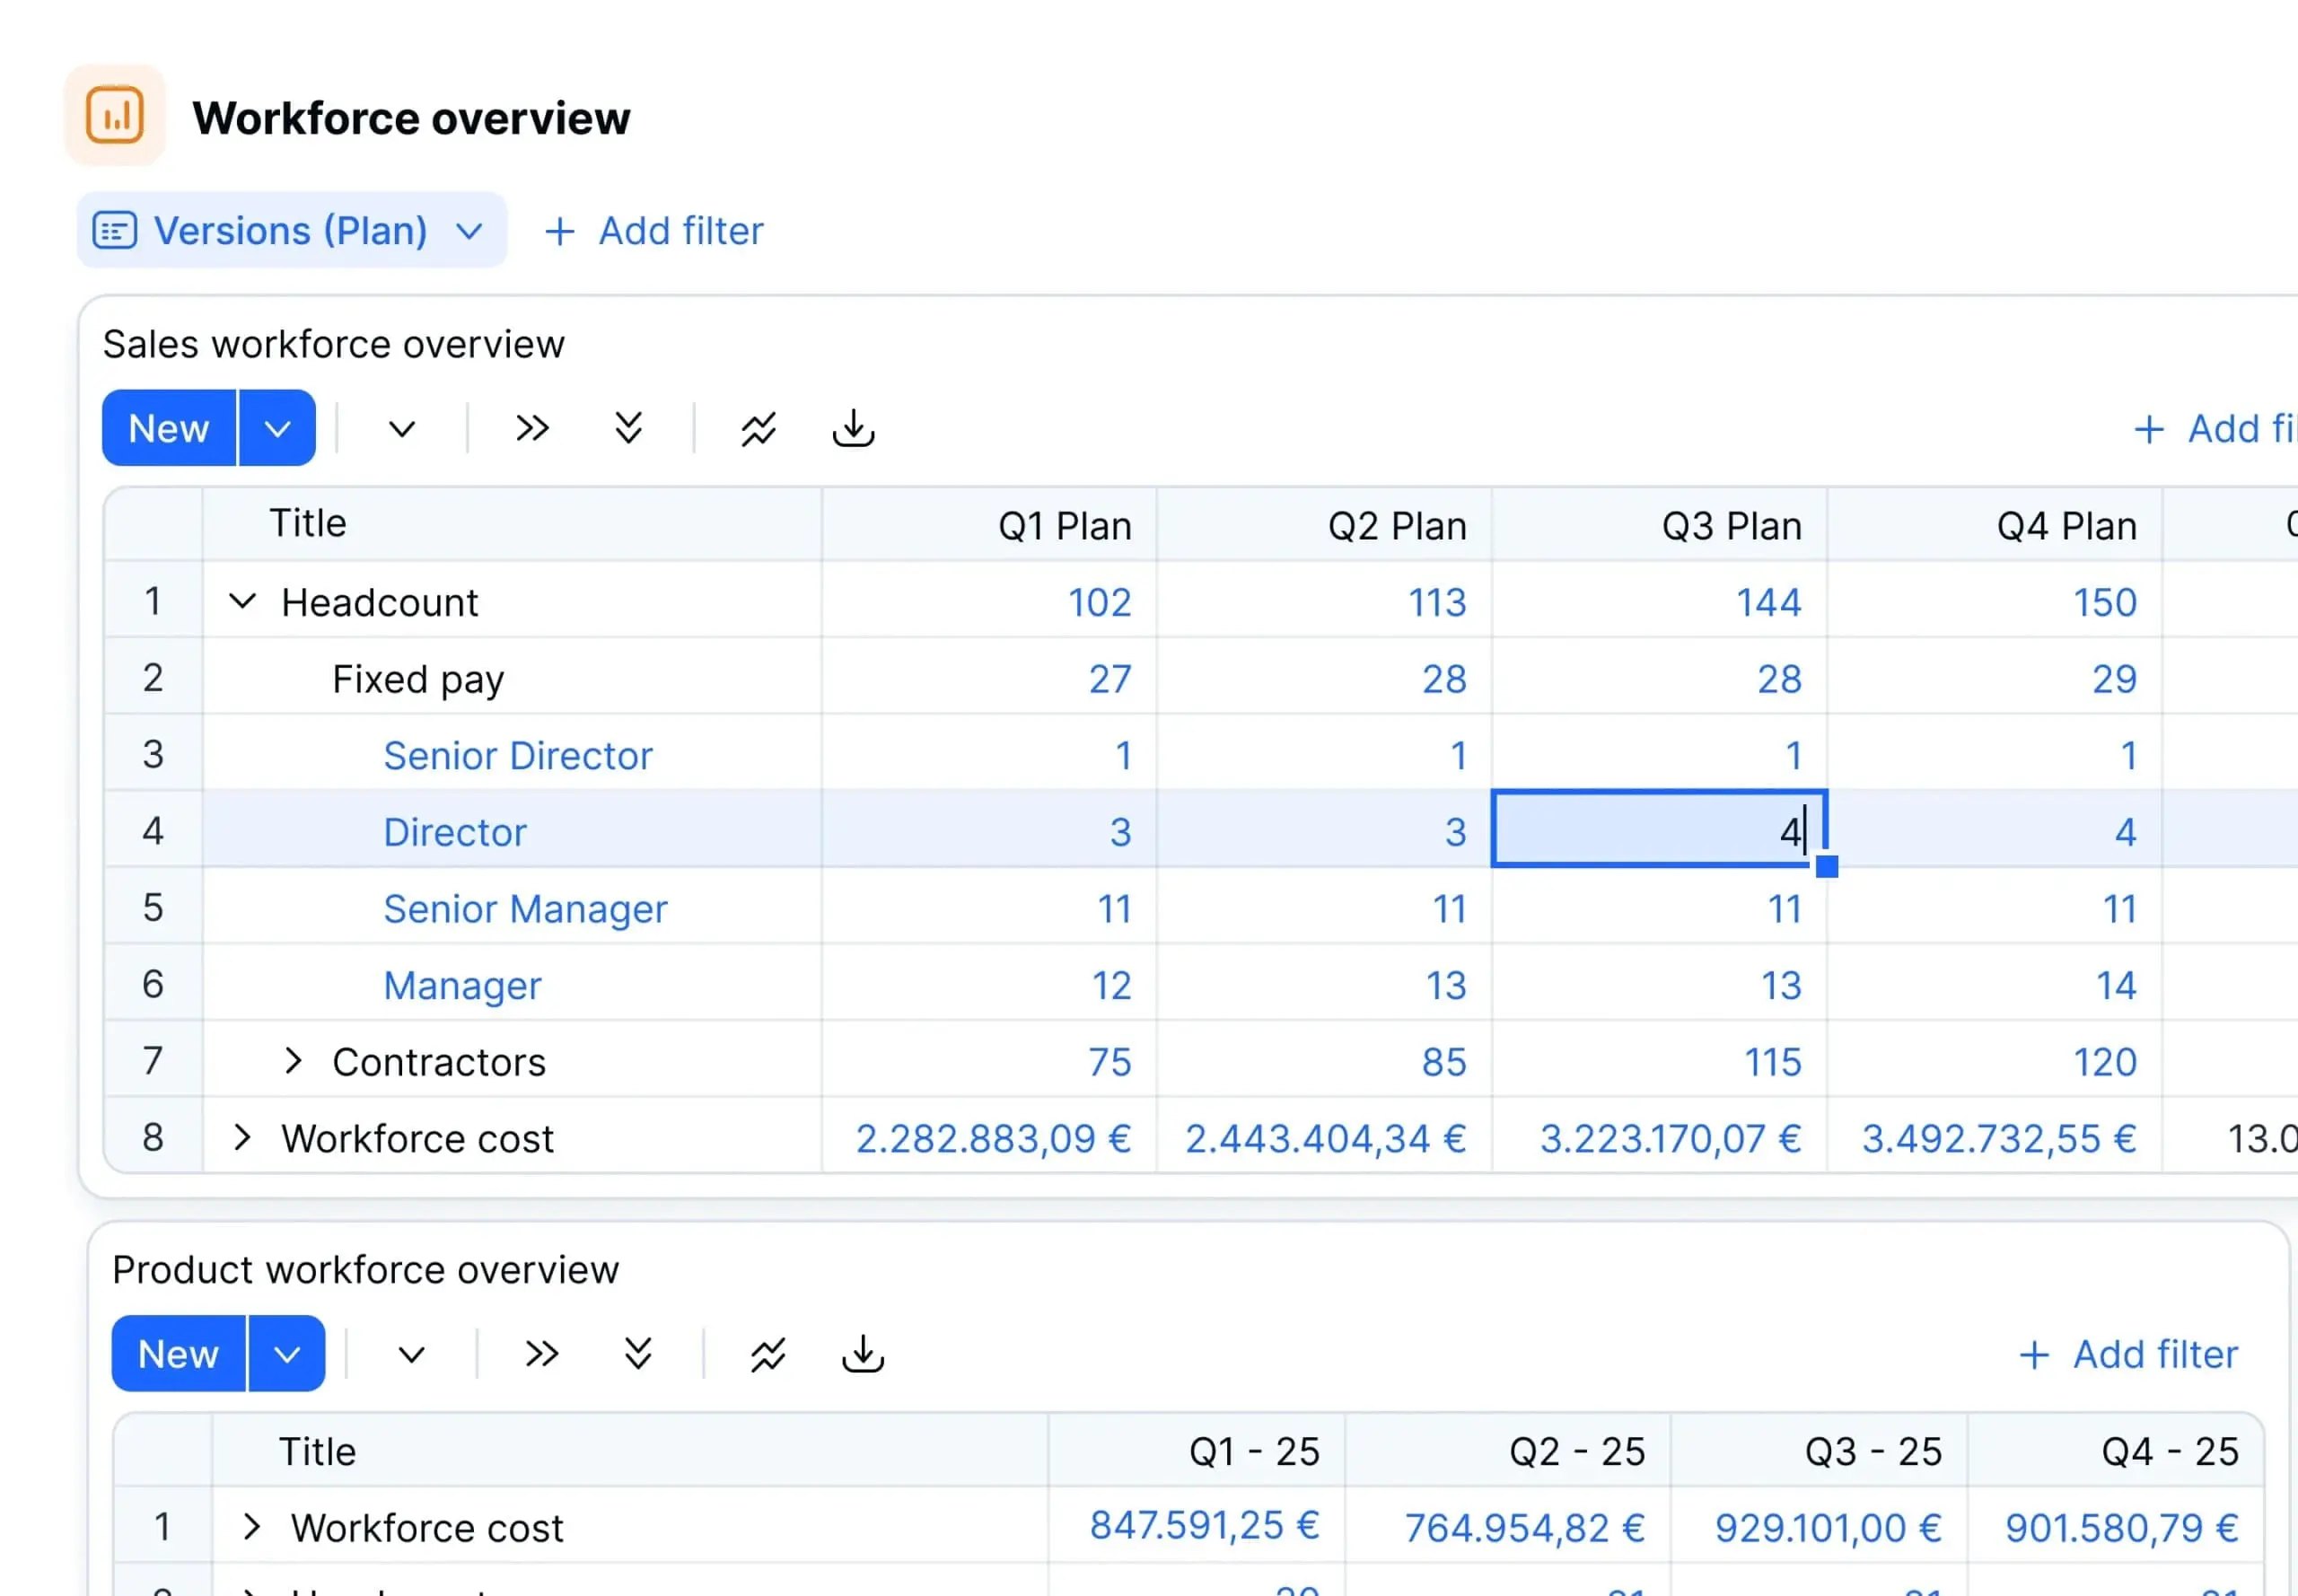The height and width of the screenshot is (1596, 2298).
Task: Expand Workforce cost in Sales table
Action: point(243,1138)
